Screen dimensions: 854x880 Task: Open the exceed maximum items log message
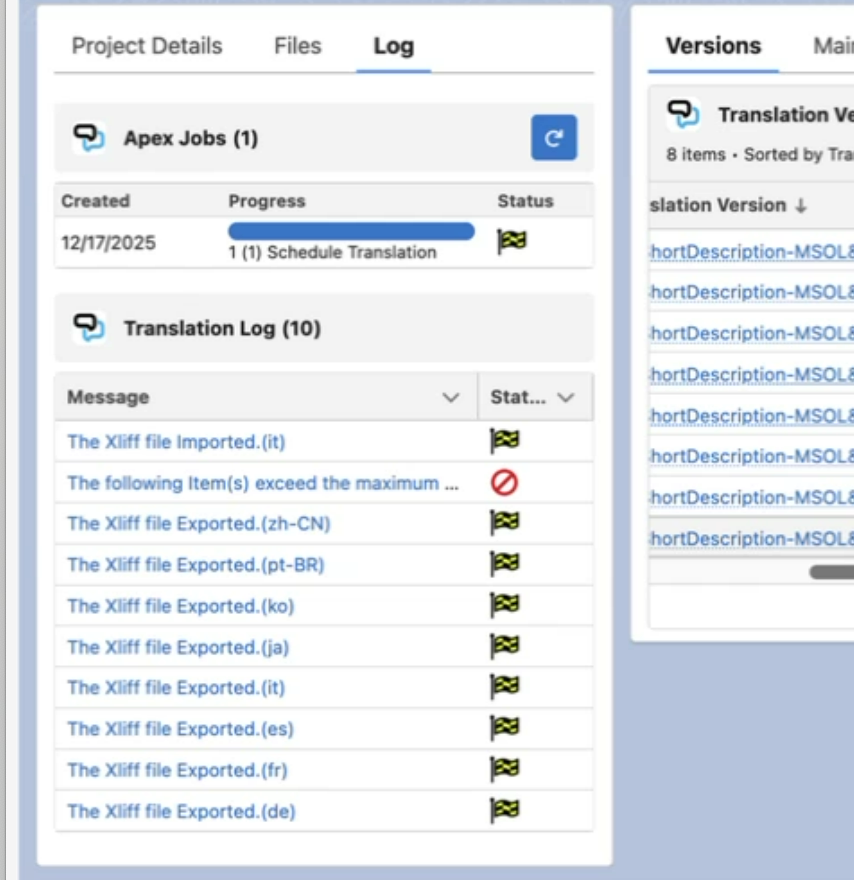(x=262, y=483)
